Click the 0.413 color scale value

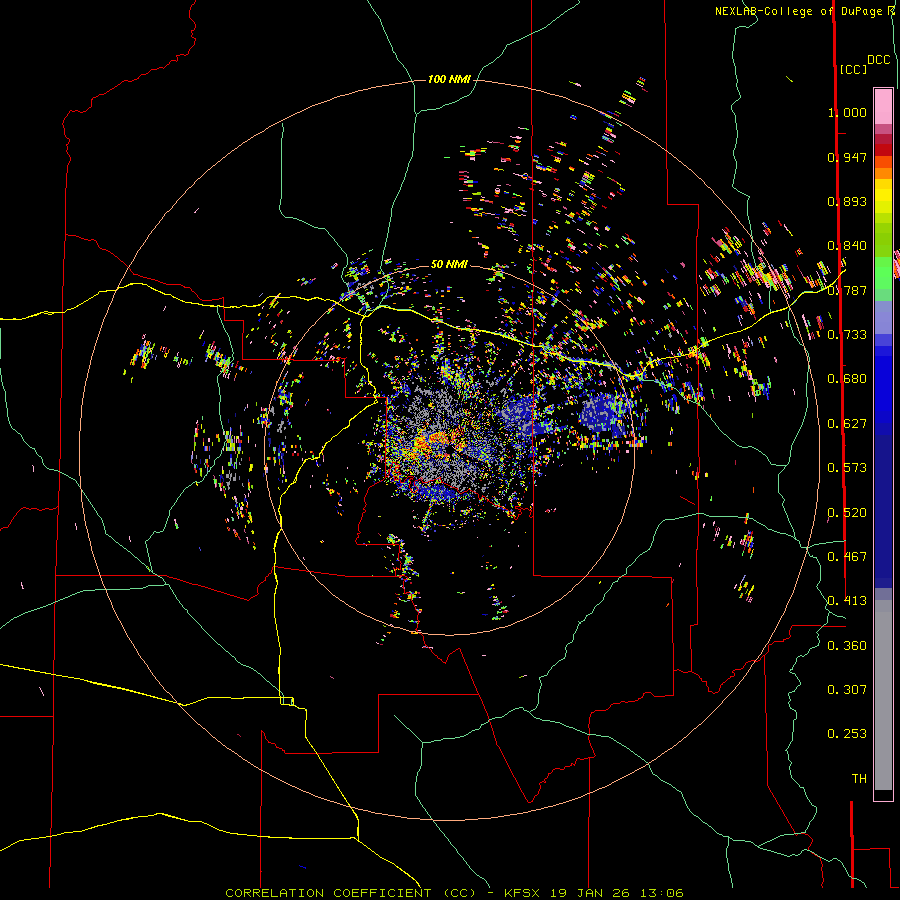click(x=847, y=601)
